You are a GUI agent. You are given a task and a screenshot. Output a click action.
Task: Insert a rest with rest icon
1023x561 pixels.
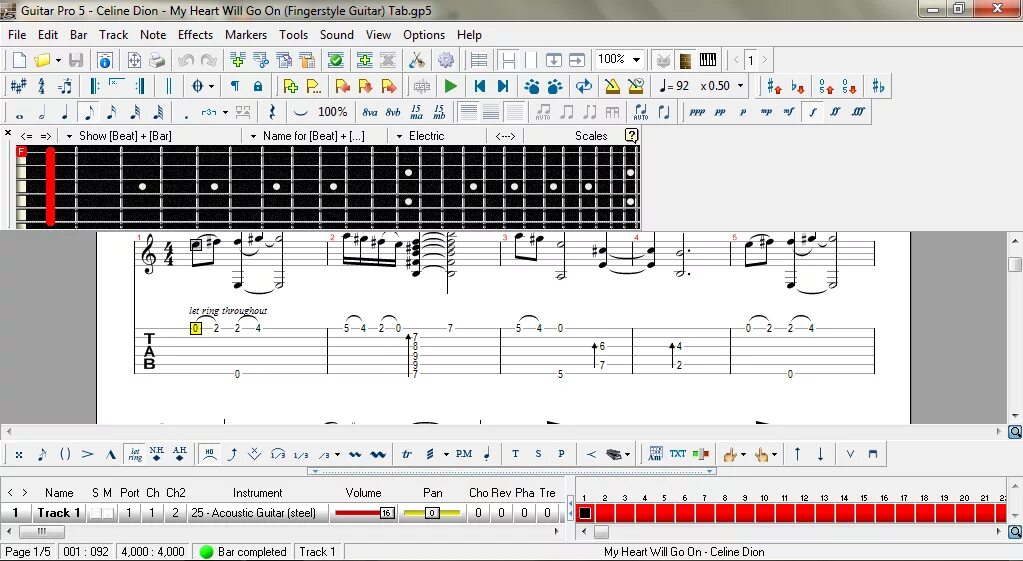pyautogui.click(x=272, y=112)
